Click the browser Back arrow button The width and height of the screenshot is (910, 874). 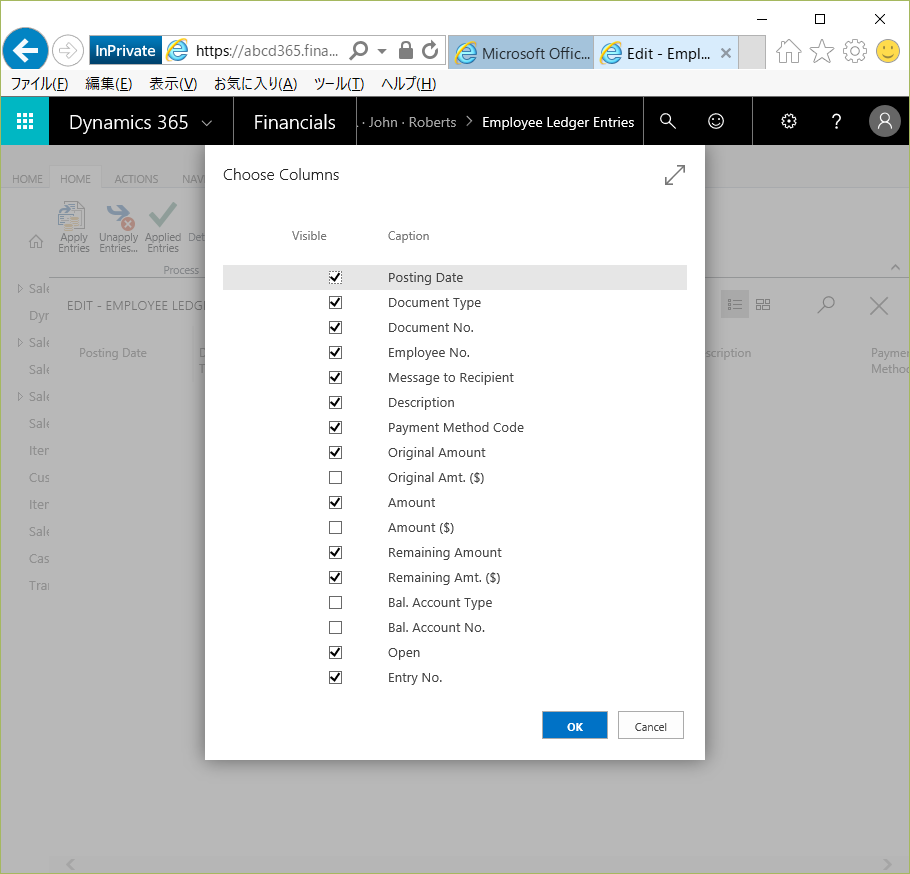pos(25,50)
